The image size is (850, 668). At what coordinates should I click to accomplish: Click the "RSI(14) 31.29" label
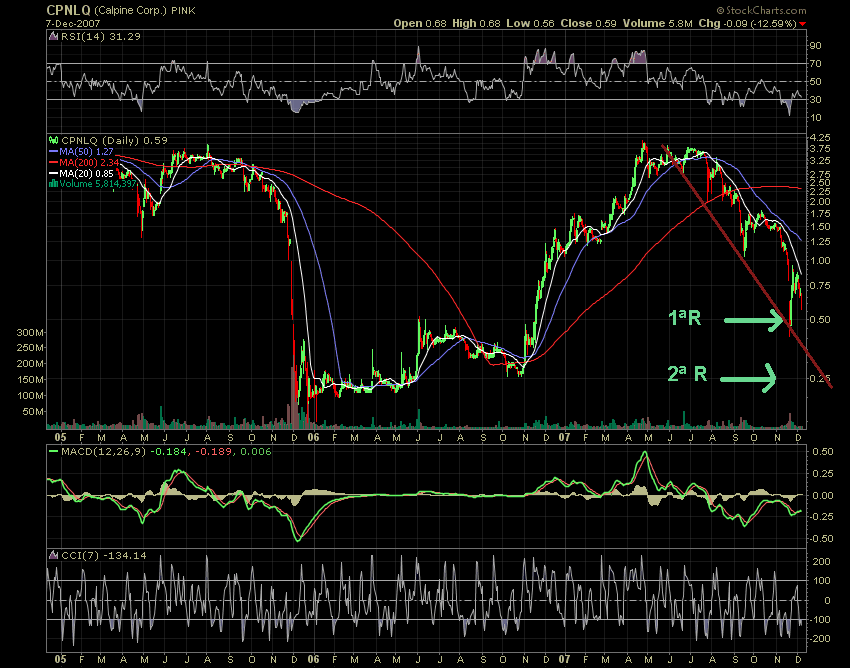[100, 36]
